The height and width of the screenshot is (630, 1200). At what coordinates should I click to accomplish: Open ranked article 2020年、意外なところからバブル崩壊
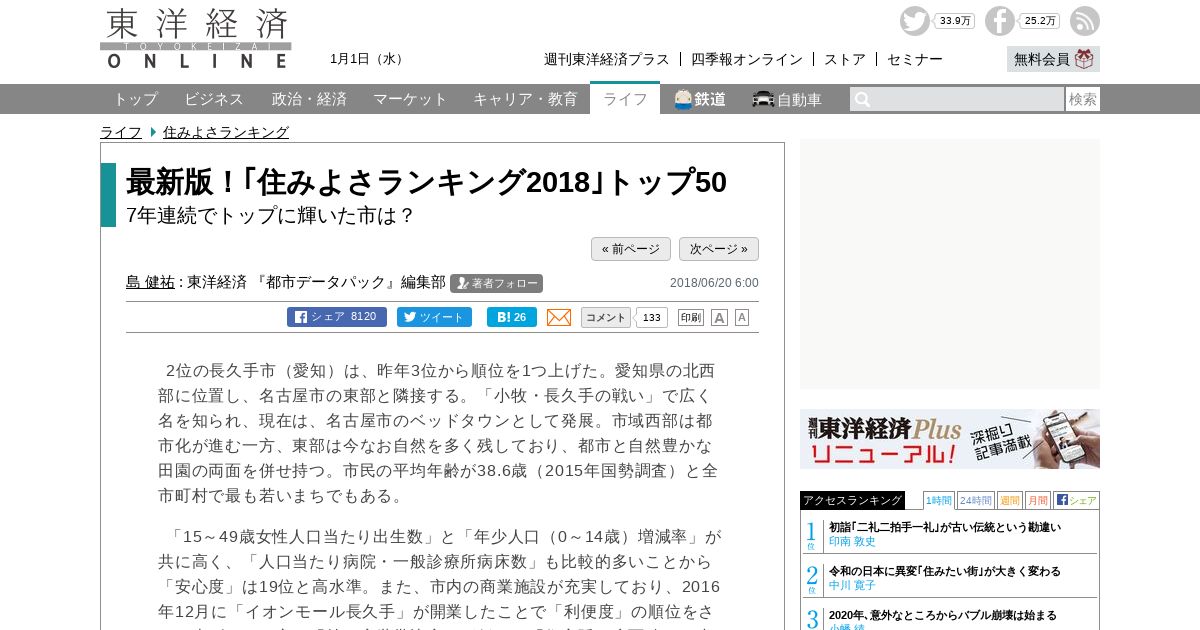[942, 615]
